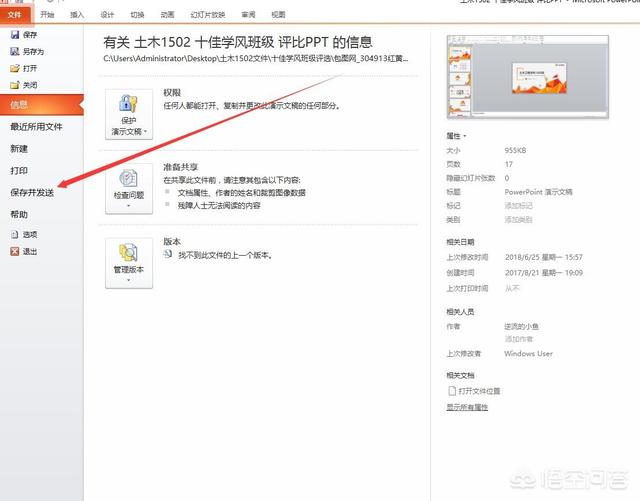This screenshot has width=640, height=501.
Task: Click the Open (打开) folder icon
Action: point(14,68)
